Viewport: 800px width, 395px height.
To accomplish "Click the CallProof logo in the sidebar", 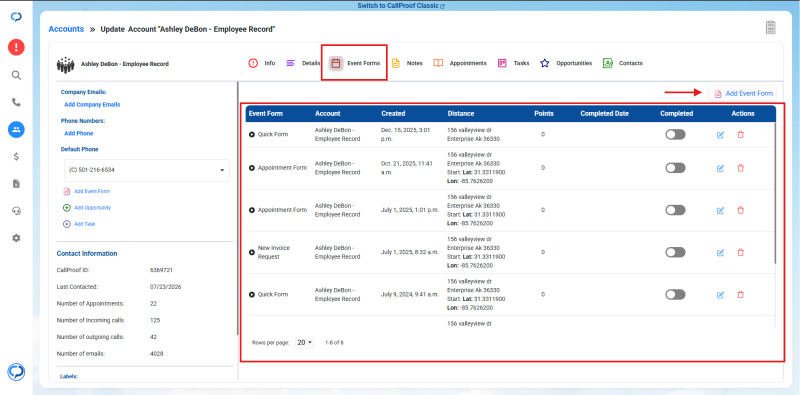I will [16, 18].
